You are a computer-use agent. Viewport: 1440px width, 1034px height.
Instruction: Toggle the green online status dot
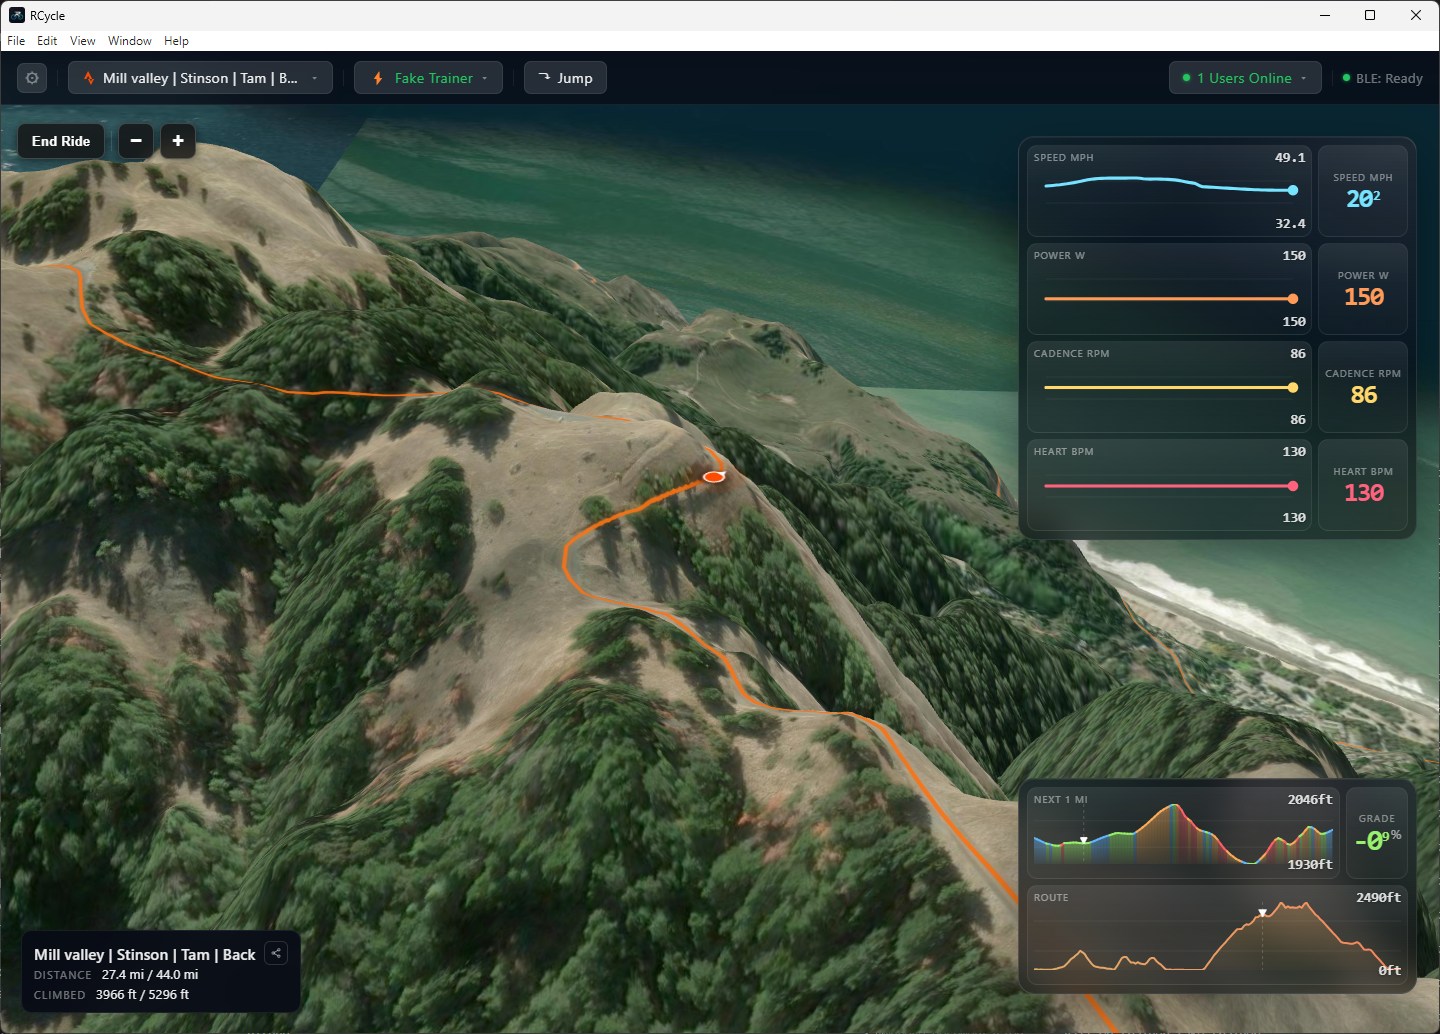click(x=1185, y=77)
